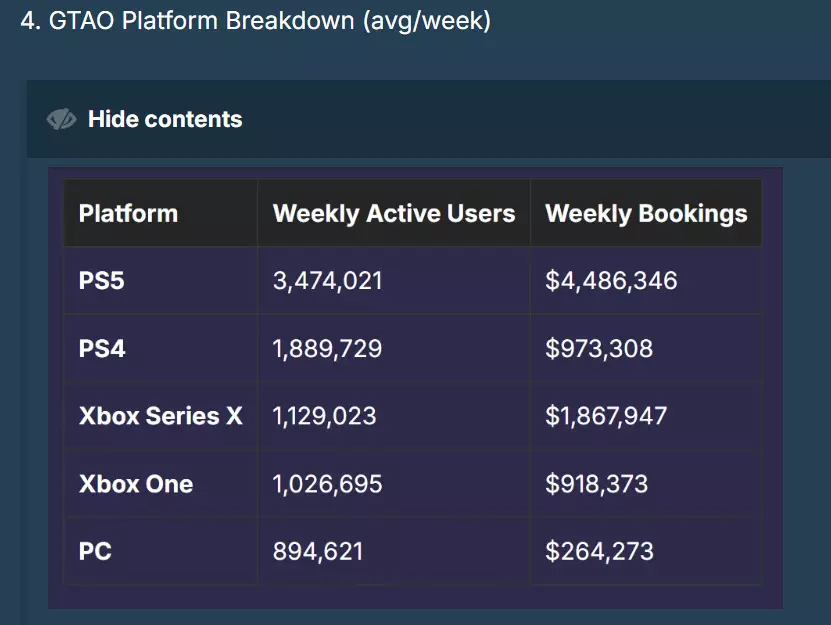The height and width of the screenshot is (625, 831).
Task: Click the GTAO Platform Breakdown heading
Action: tap(256, 21)
